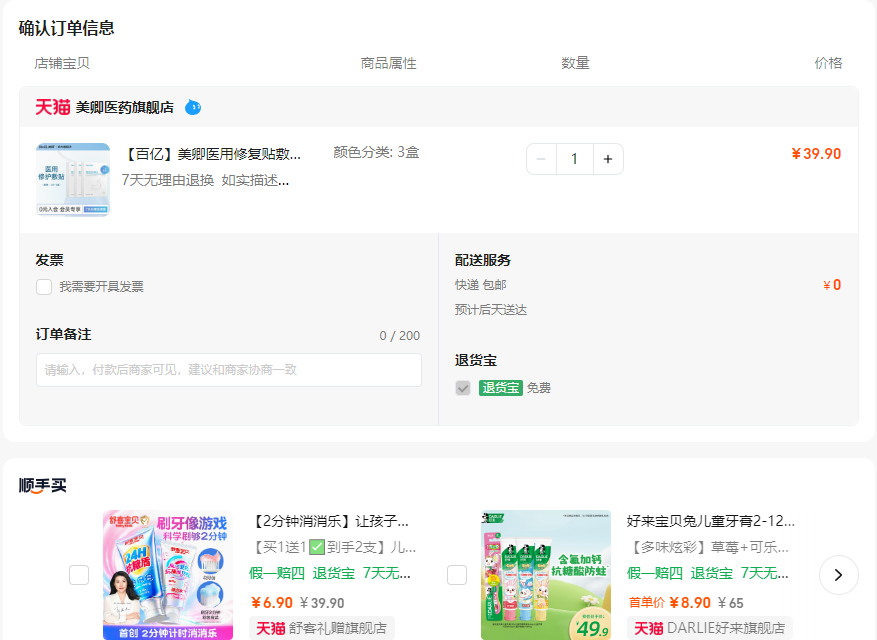The width and height of the screenshot is (877, 640).
Task: Increase quantity with the plus button
Action: click(608, 159)
